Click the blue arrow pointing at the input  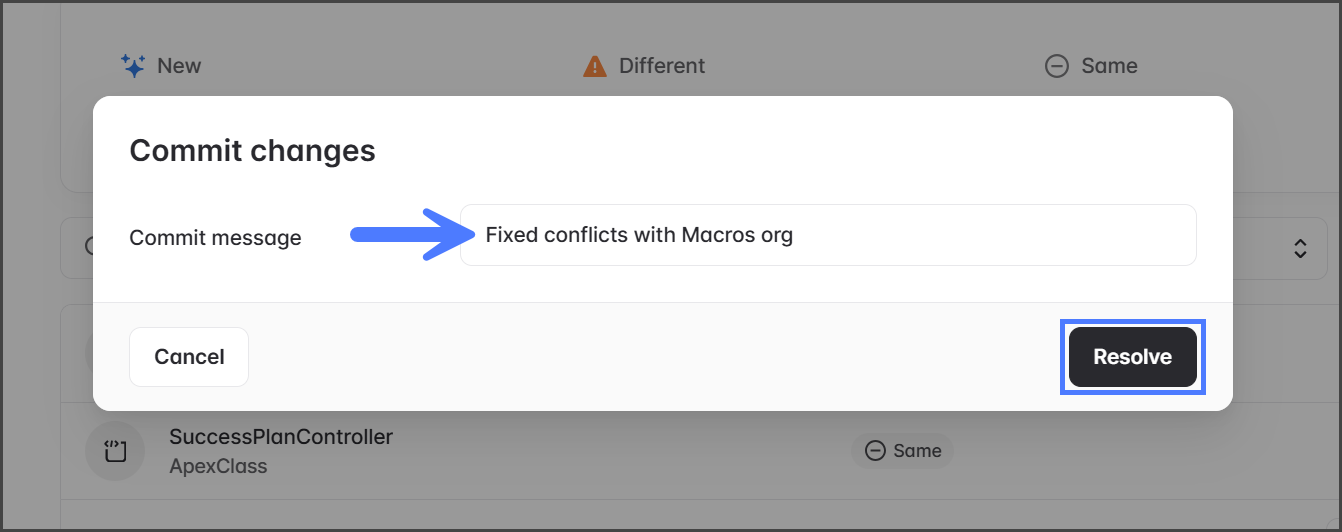coord(408,235)
